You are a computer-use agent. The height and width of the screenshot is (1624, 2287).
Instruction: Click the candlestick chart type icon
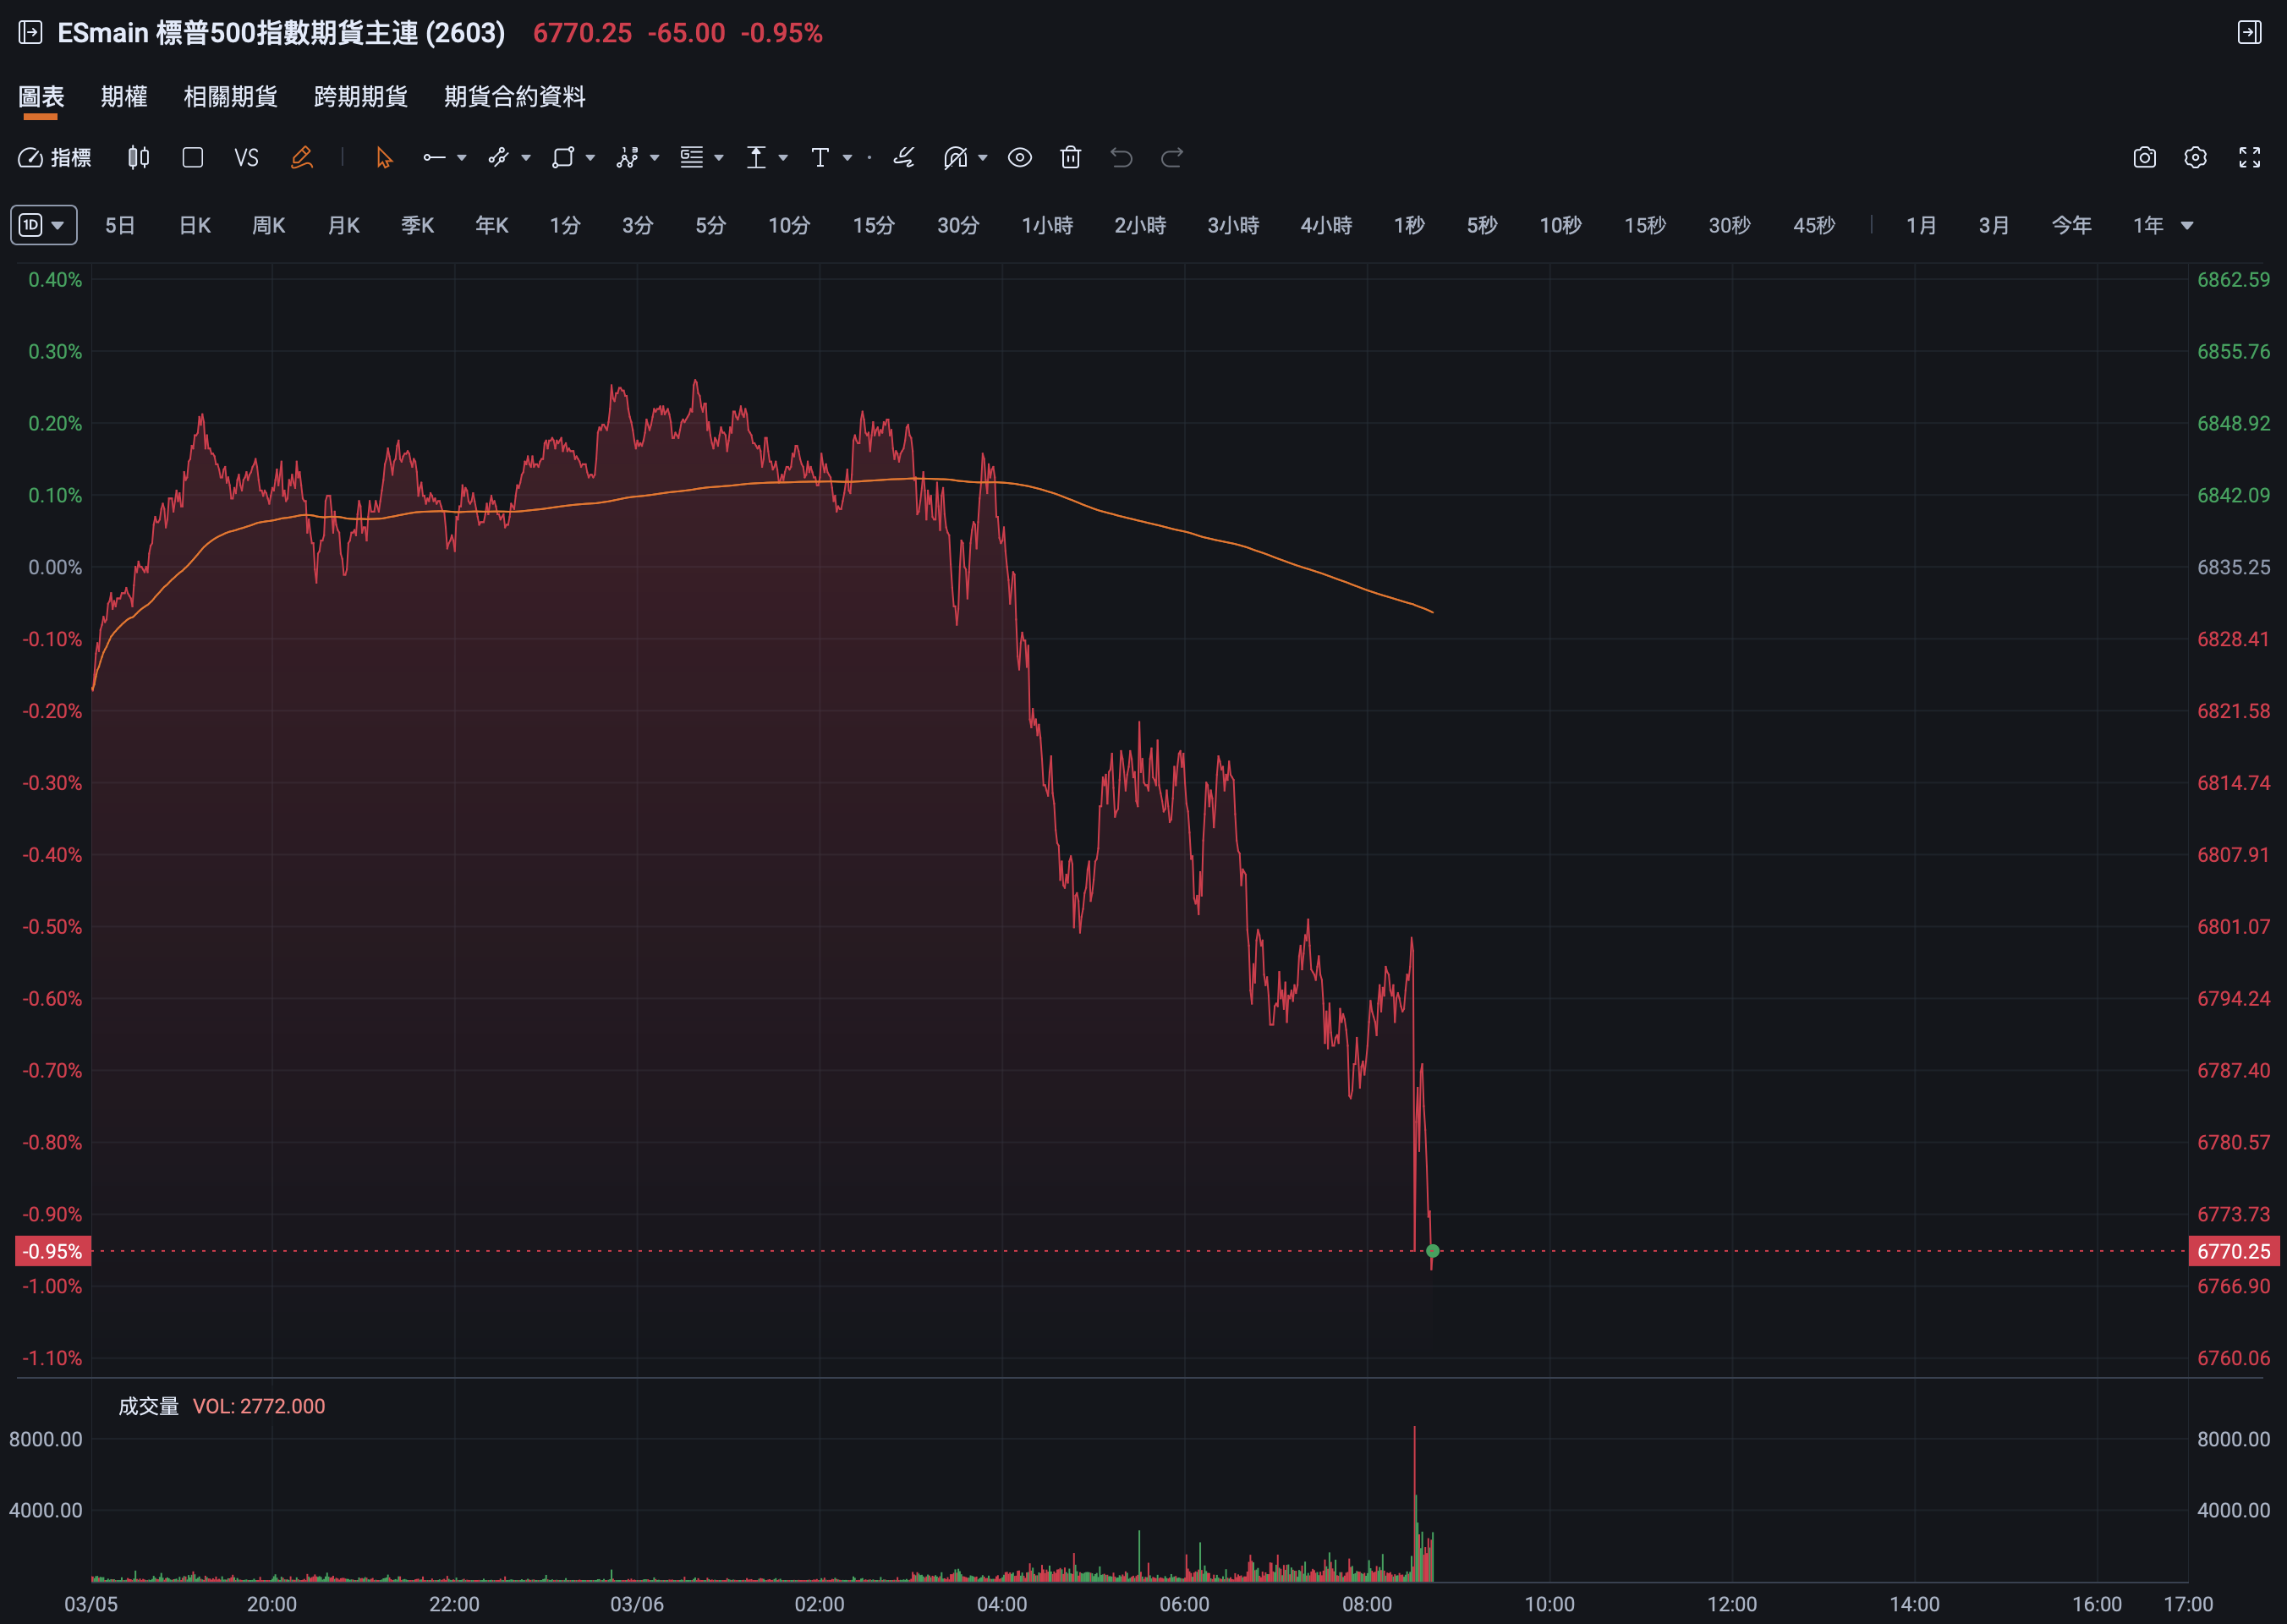138,158
